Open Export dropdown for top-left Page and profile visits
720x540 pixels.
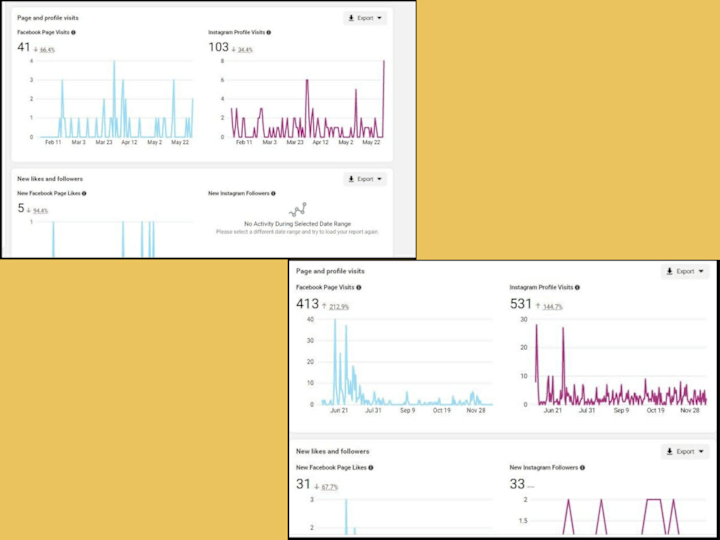[x=365, y=18]
